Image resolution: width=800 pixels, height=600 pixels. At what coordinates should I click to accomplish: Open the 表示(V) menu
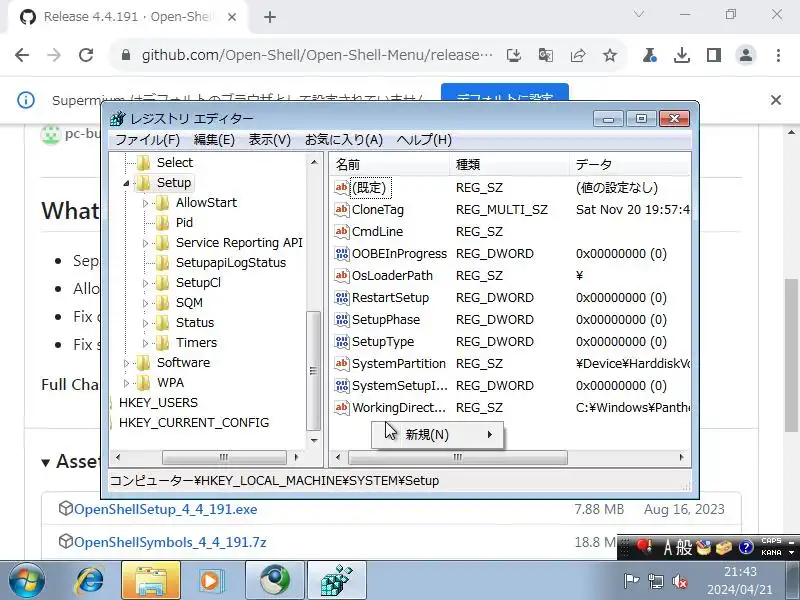269,140
